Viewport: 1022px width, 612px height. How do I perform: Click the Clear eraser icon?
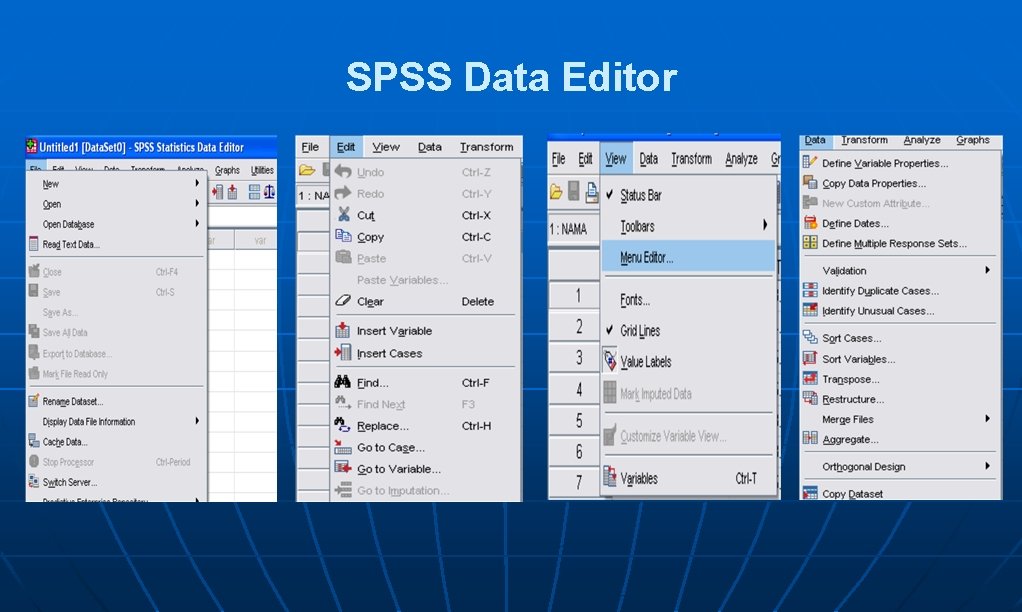coord(343,300)
